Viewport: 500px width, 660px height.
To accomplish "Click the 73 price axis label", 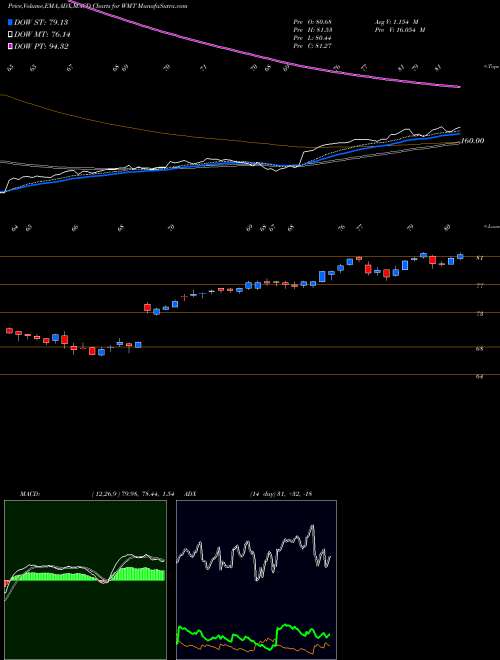I will [479, 314].
